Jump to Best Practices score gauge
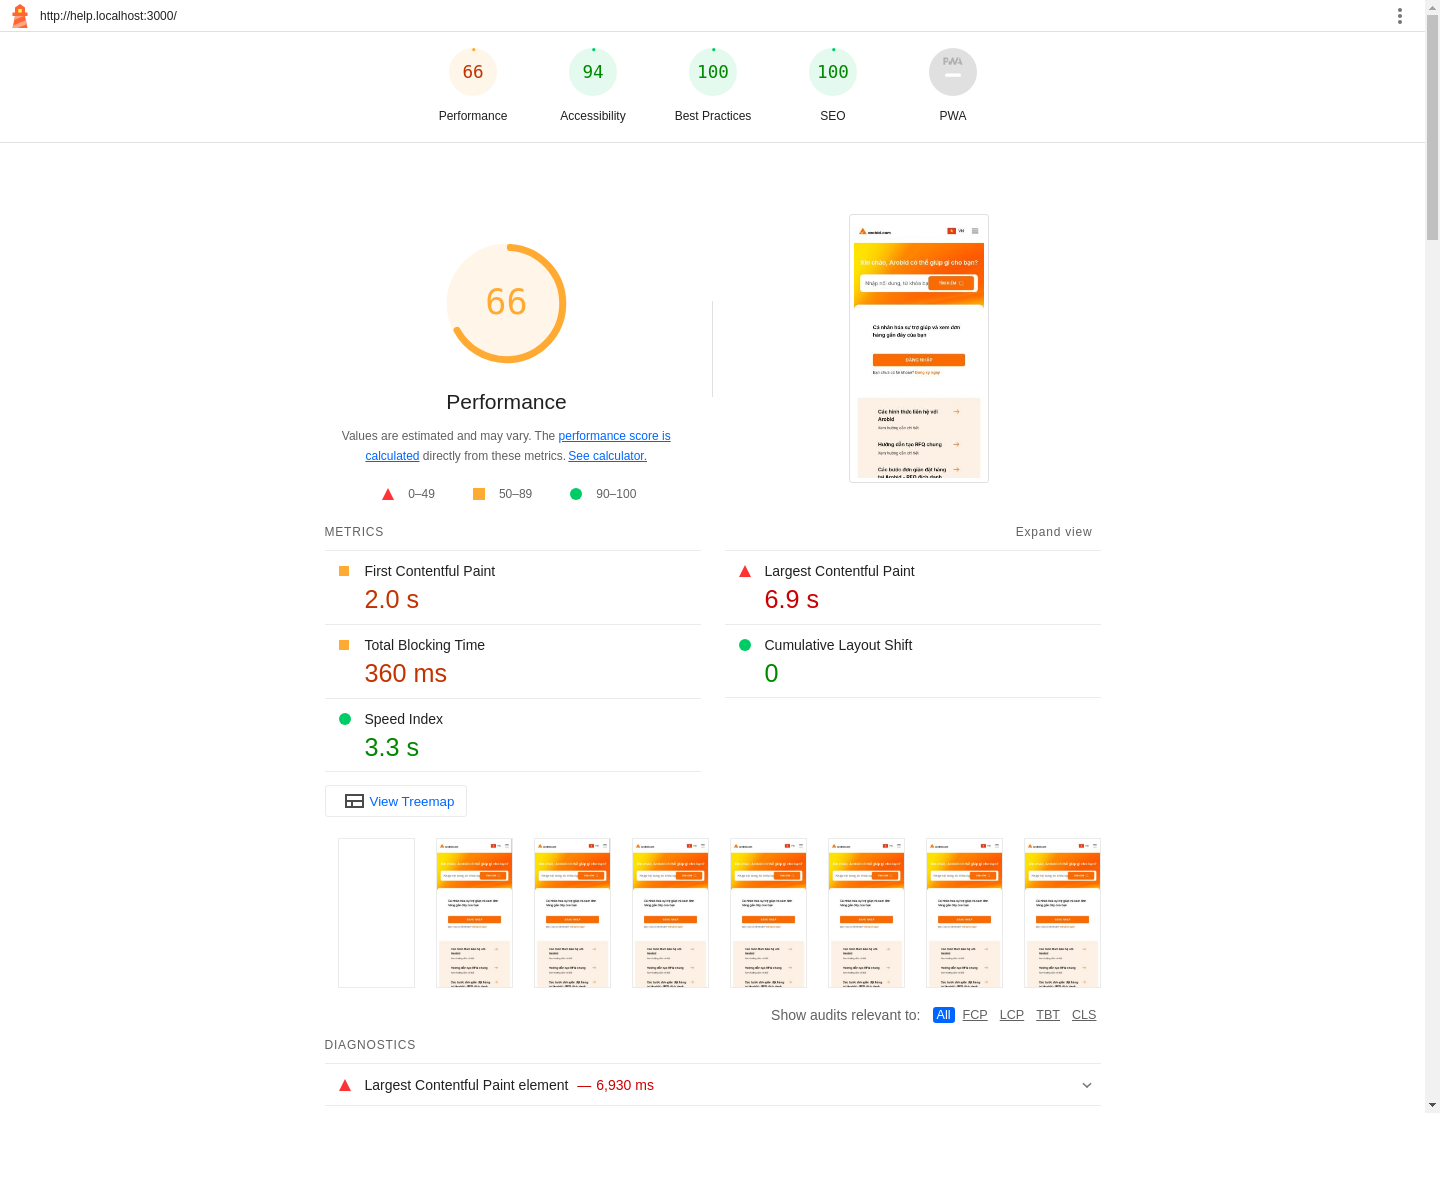 (713, 72)
